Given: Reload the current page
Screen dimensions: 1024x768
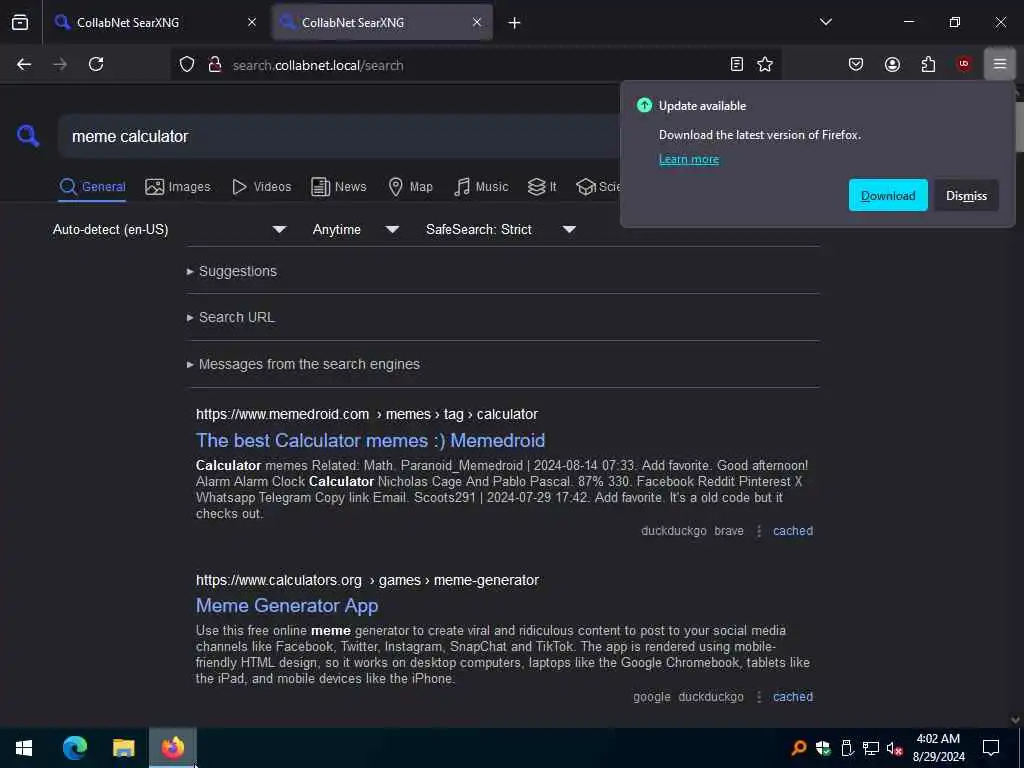Looking at the screenshot, I should pyautogui.click(x=96, y=64).
